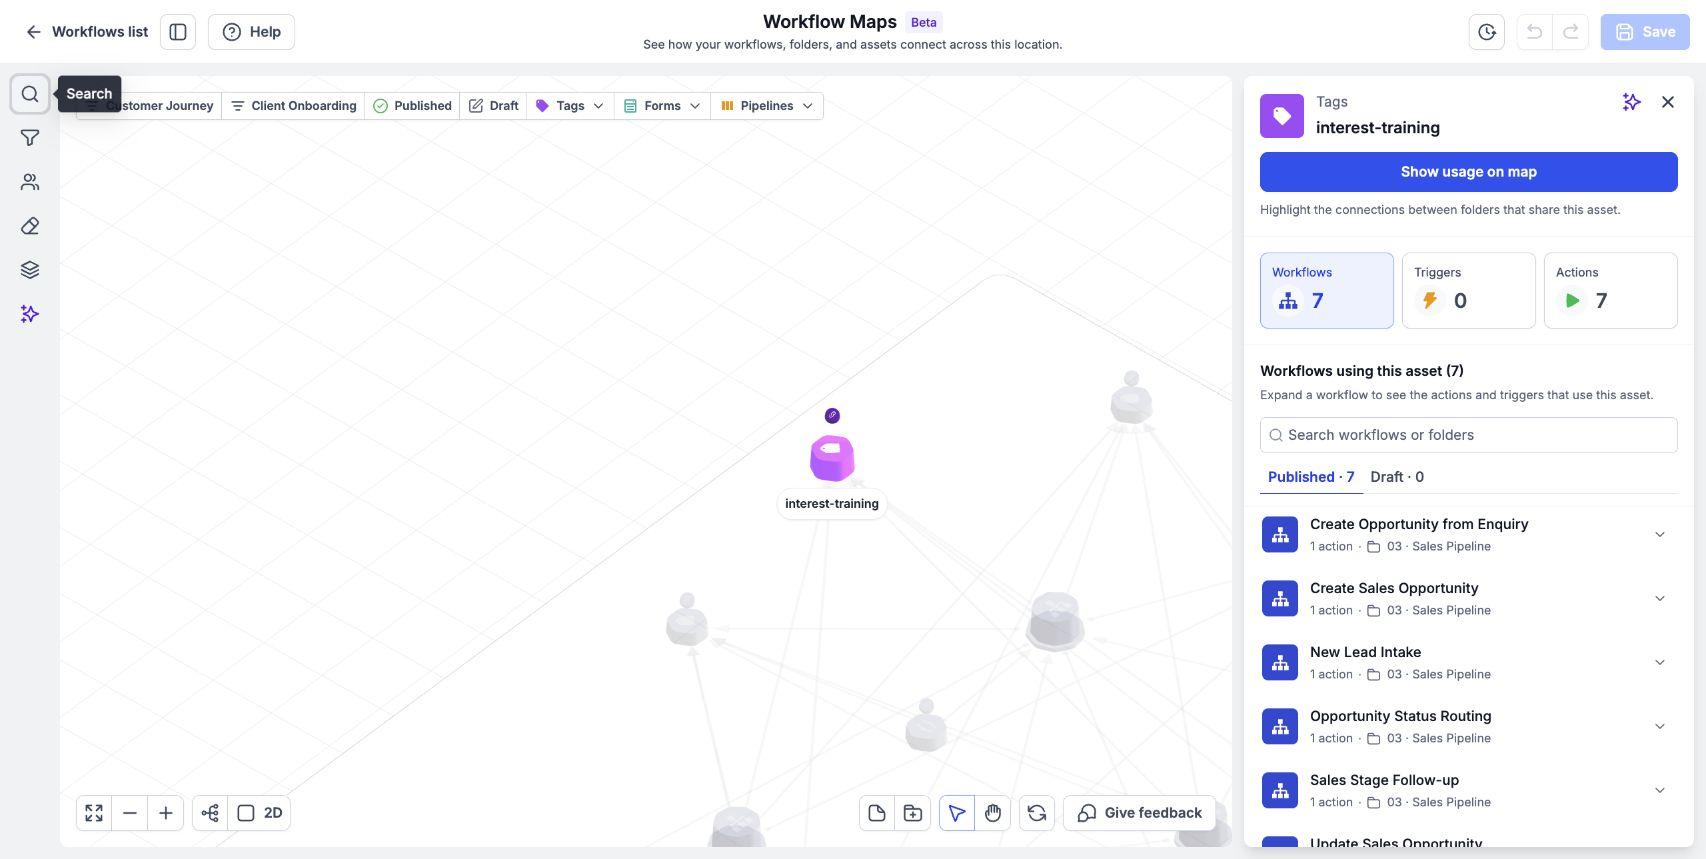Click the sparkle AI icon in sidebar
Screen dimensions: 1706x859
tap(30, 314)
